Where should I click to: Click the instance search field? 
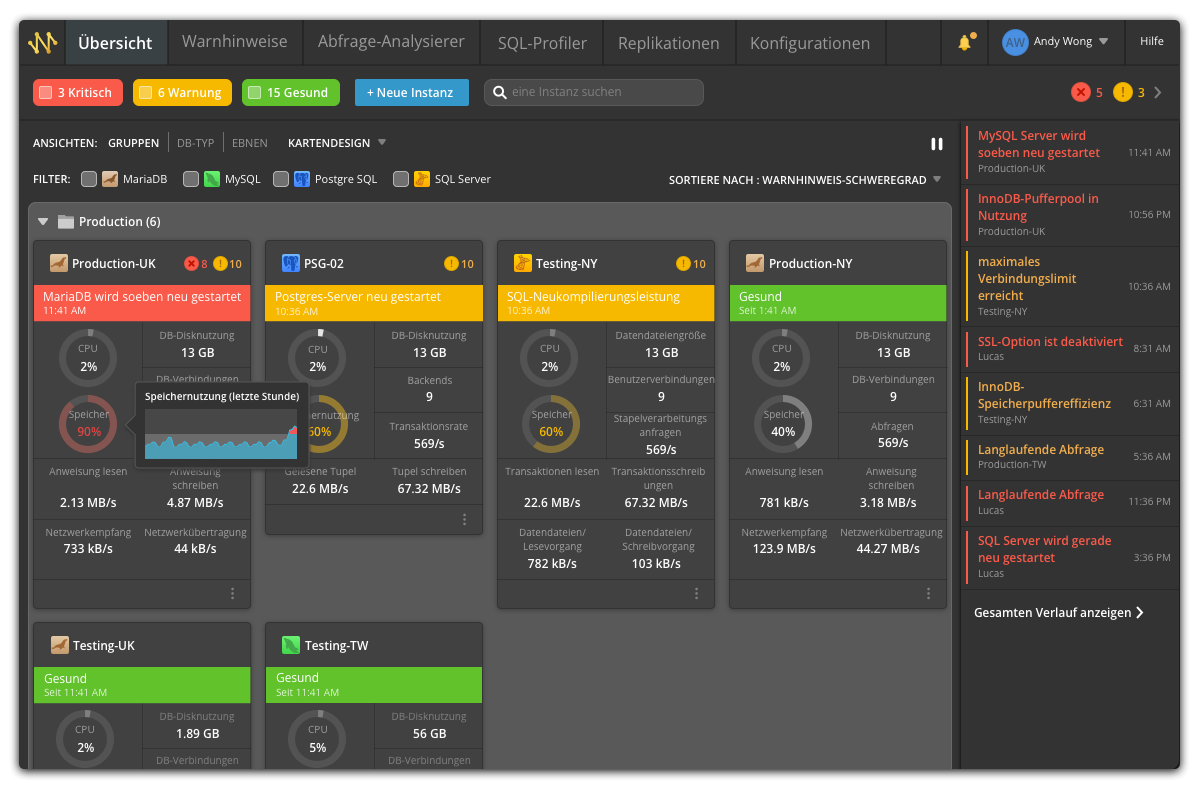click(x=594, y=93)
